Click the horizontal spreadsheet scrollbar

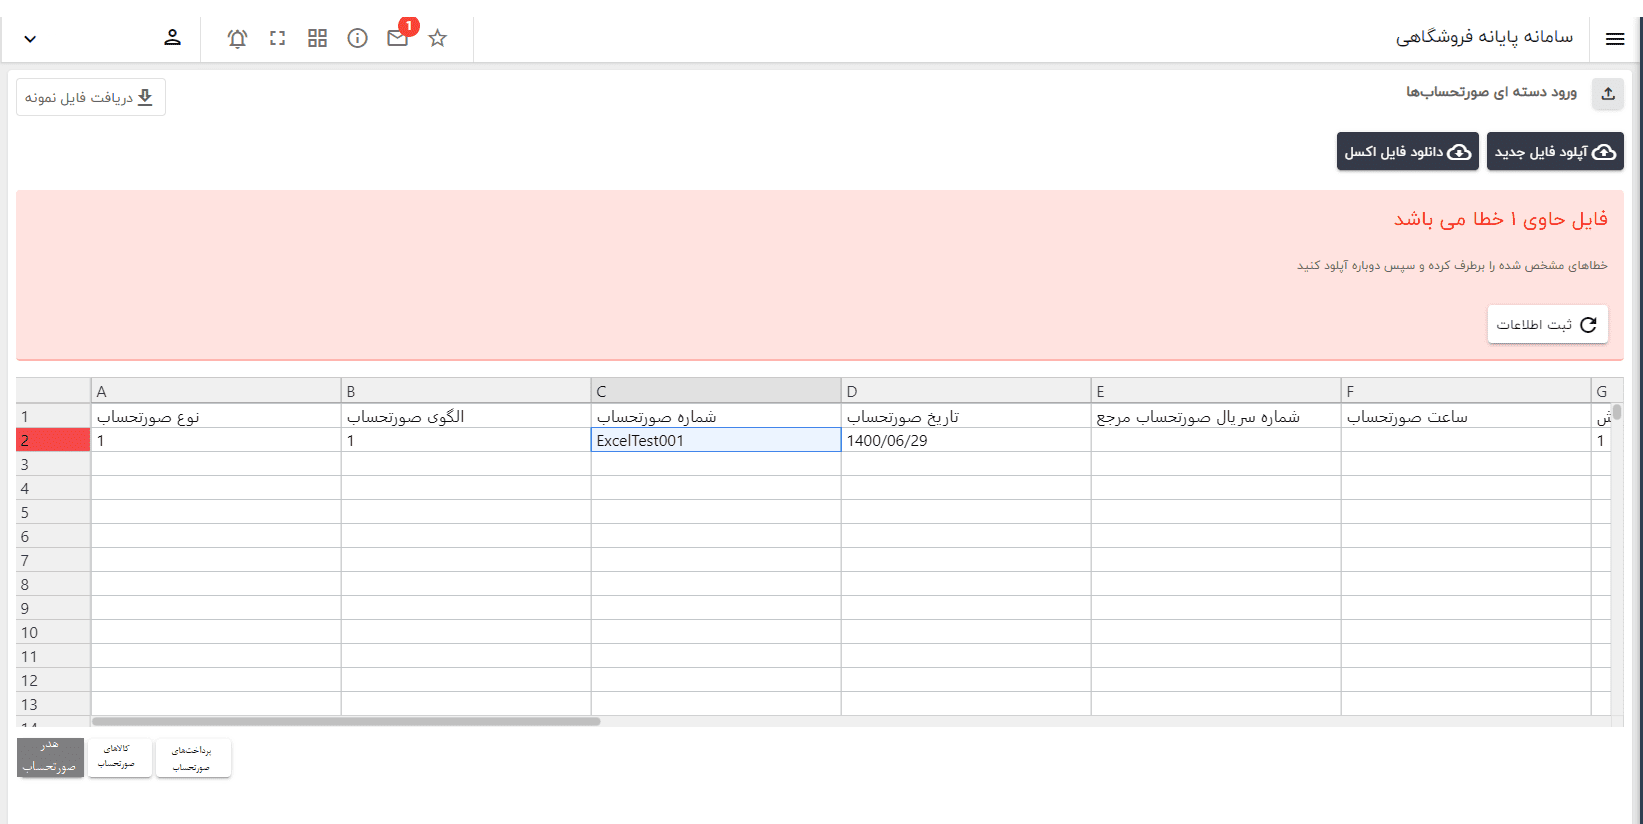tap(346, 721)
